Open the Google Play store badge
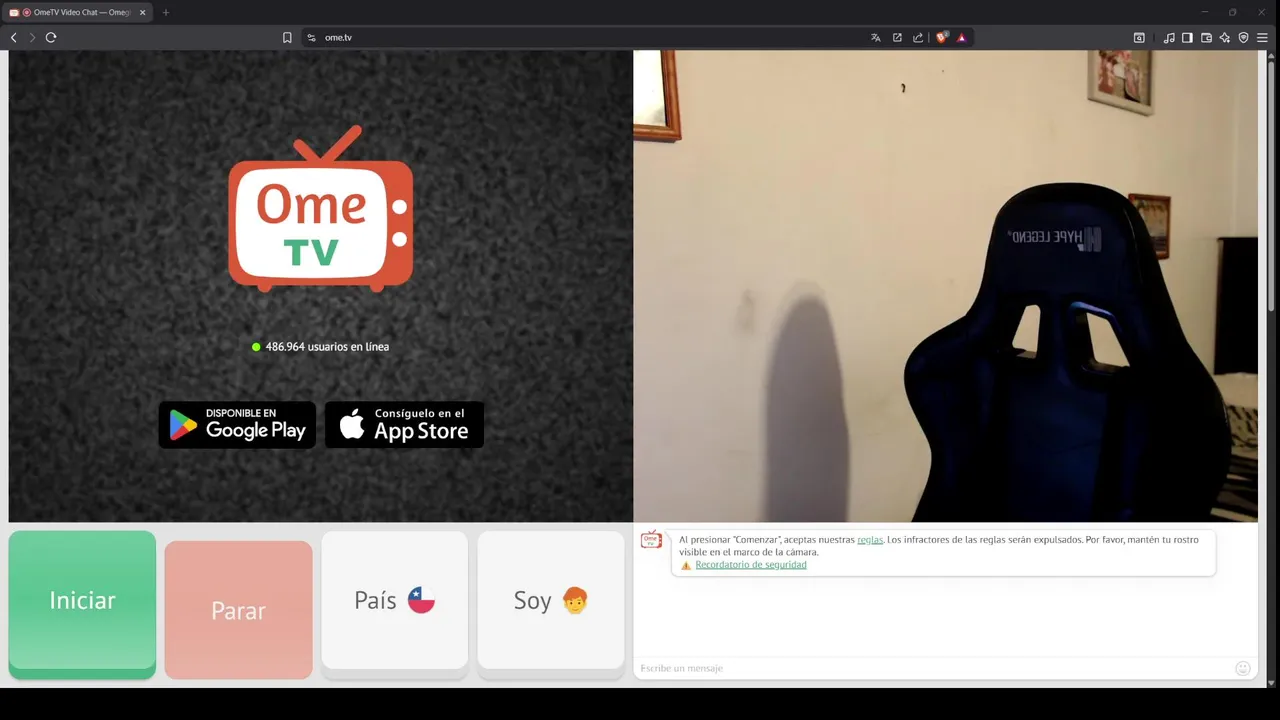The height and width of the screenshot is (720, 1280). [x=237, y=425]
